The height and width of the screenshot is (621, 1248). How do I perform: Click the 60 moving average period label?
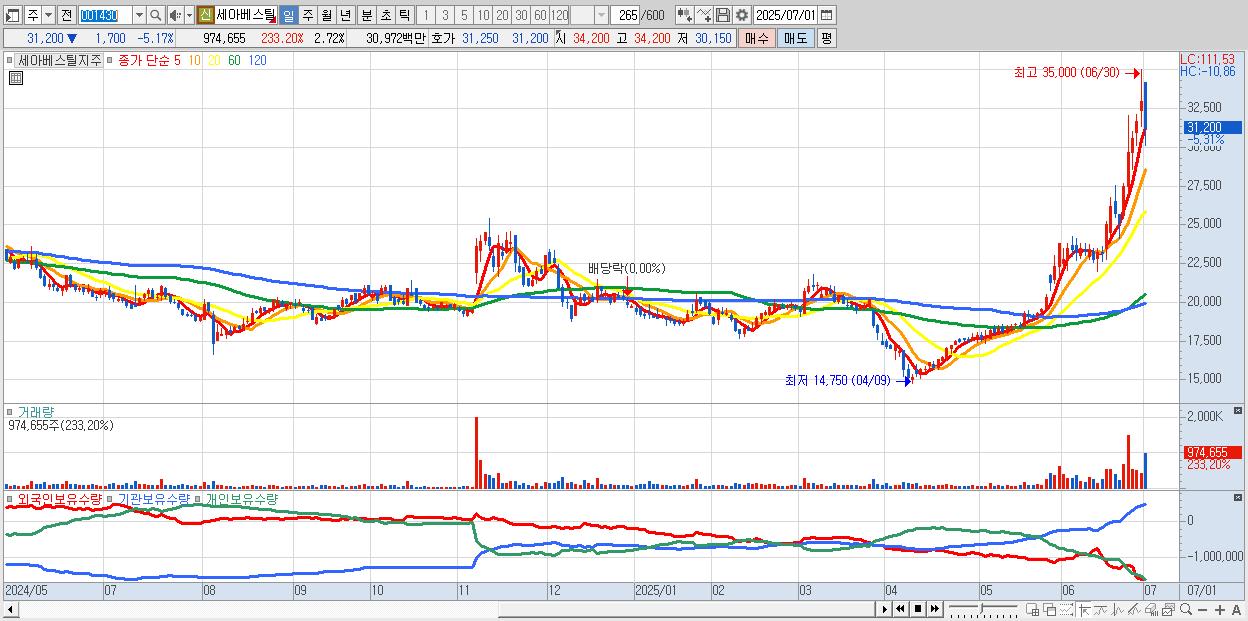pyautogui.click(x=234, y=60)
